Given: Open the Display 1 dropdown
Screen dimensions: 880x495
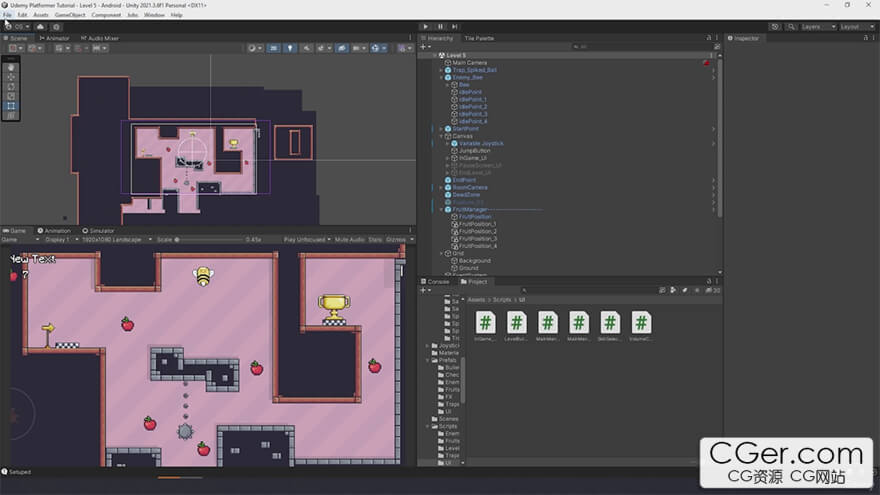Looking at the screenshot, I should coord(61,240).
